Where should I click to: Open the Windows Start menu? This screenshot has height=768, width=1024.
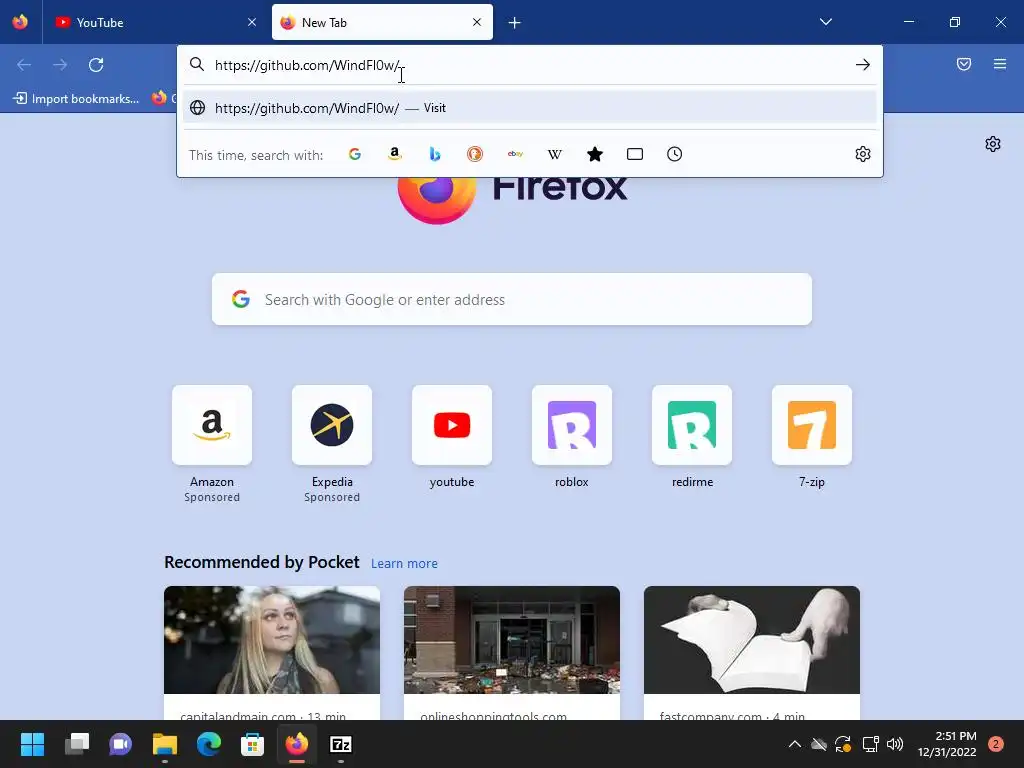coord(32,744)
